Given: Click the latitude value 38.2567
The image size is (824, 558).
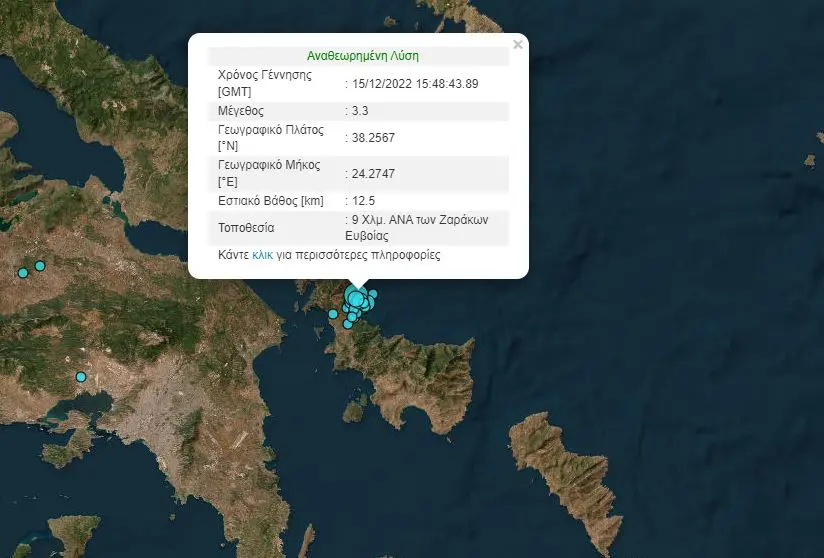Looking at the screenshot, I should (x=372, y=137).
